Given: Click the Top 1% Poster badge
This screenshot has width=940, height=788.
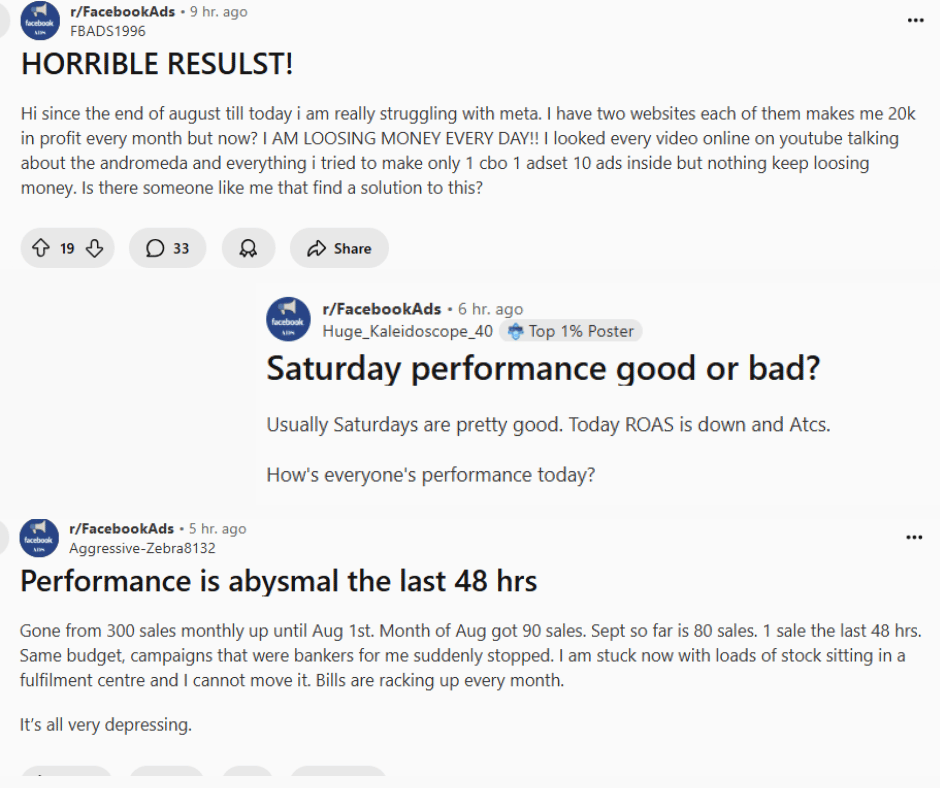Looking at the screenshot, I should pyautogui.click(x=571, y=331).
